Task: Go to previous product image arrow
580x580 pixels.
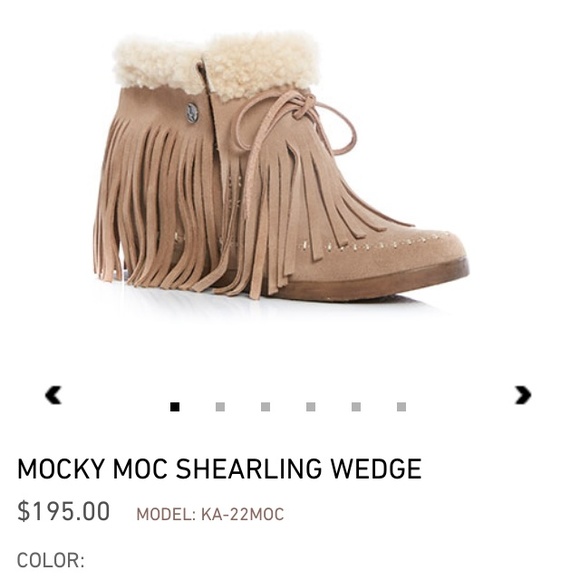Action: click(54, 395)
